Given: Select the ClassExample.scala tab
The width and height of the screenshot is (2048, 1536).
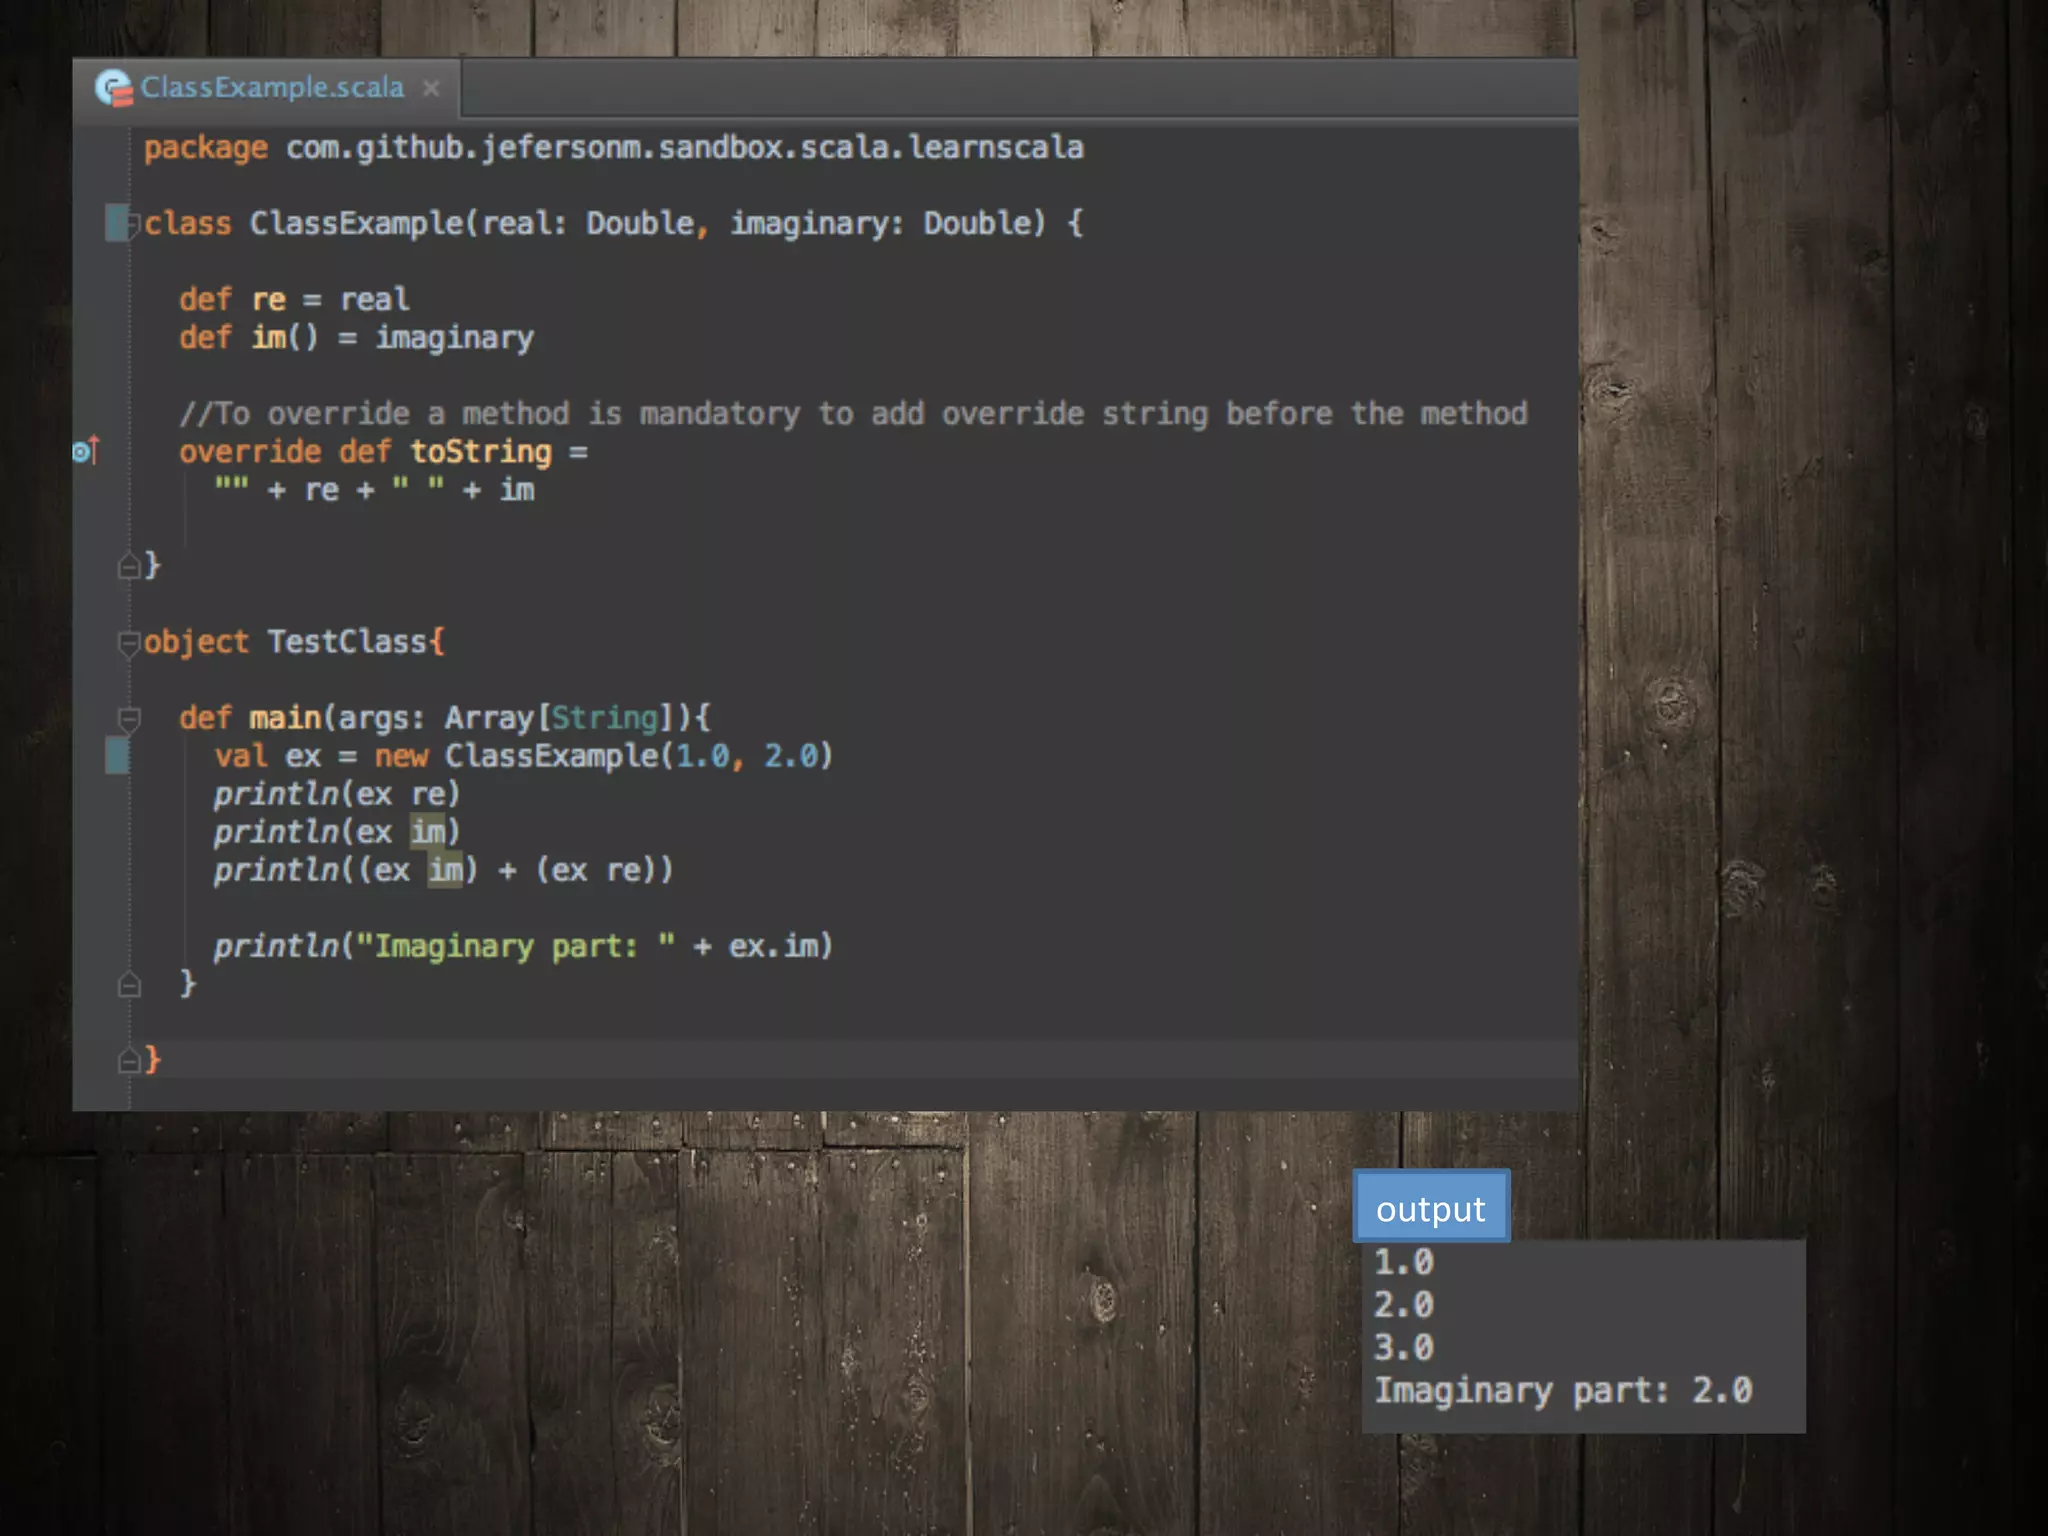Looking at the screenshot, I should pyautogui.click(x=271, y=88).
